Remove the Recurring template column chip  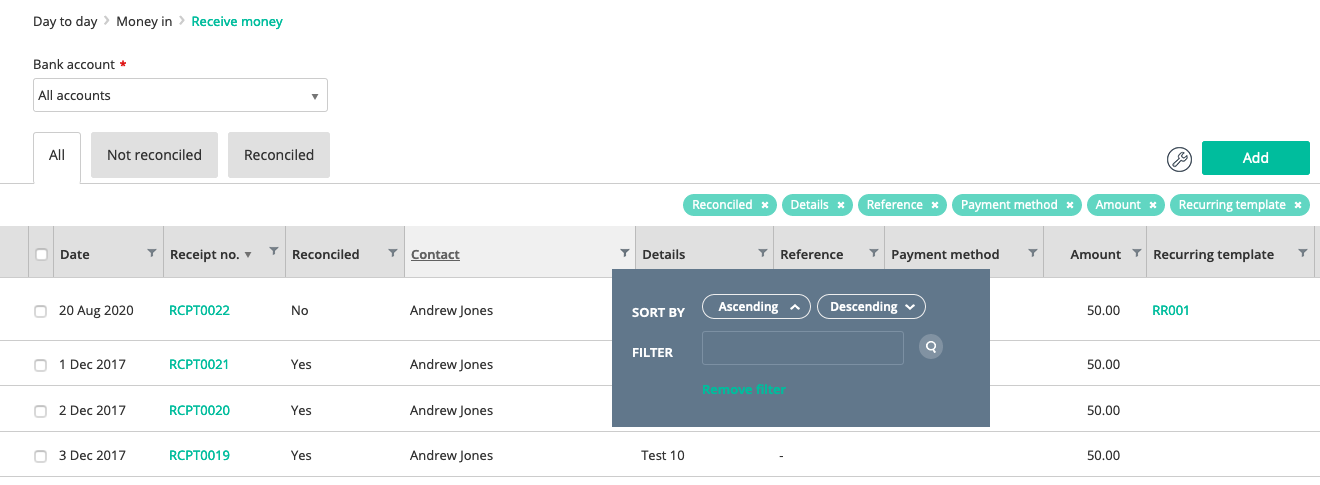(1298, 205)
